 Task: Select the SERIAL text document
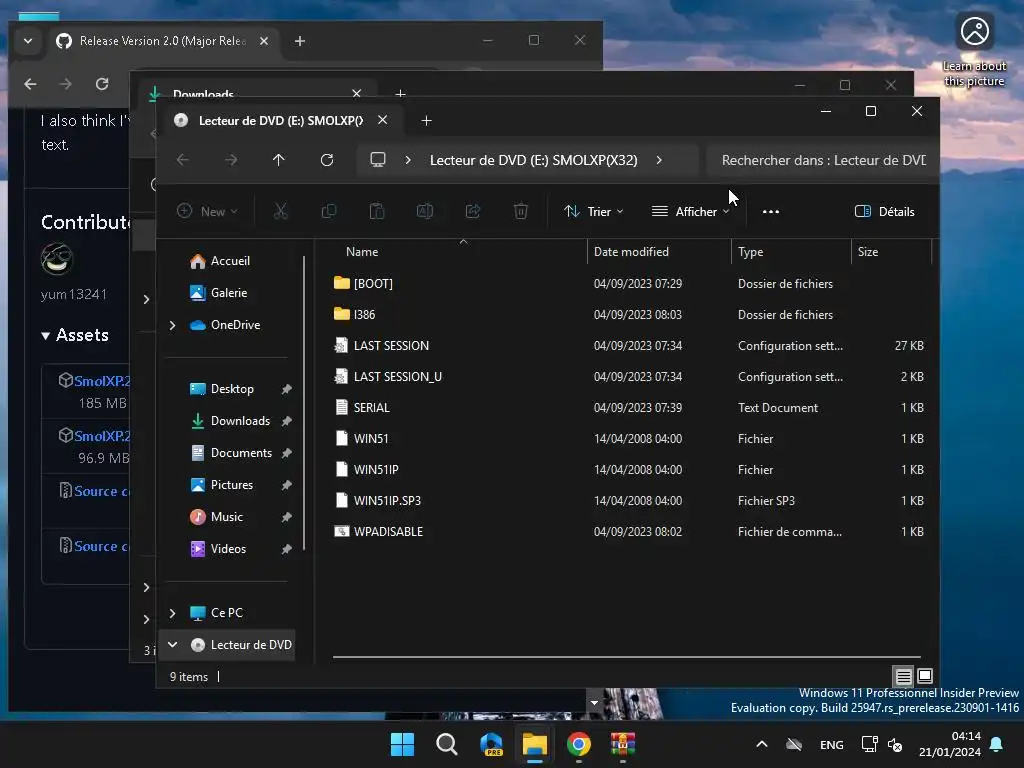(x=372, y=408)
